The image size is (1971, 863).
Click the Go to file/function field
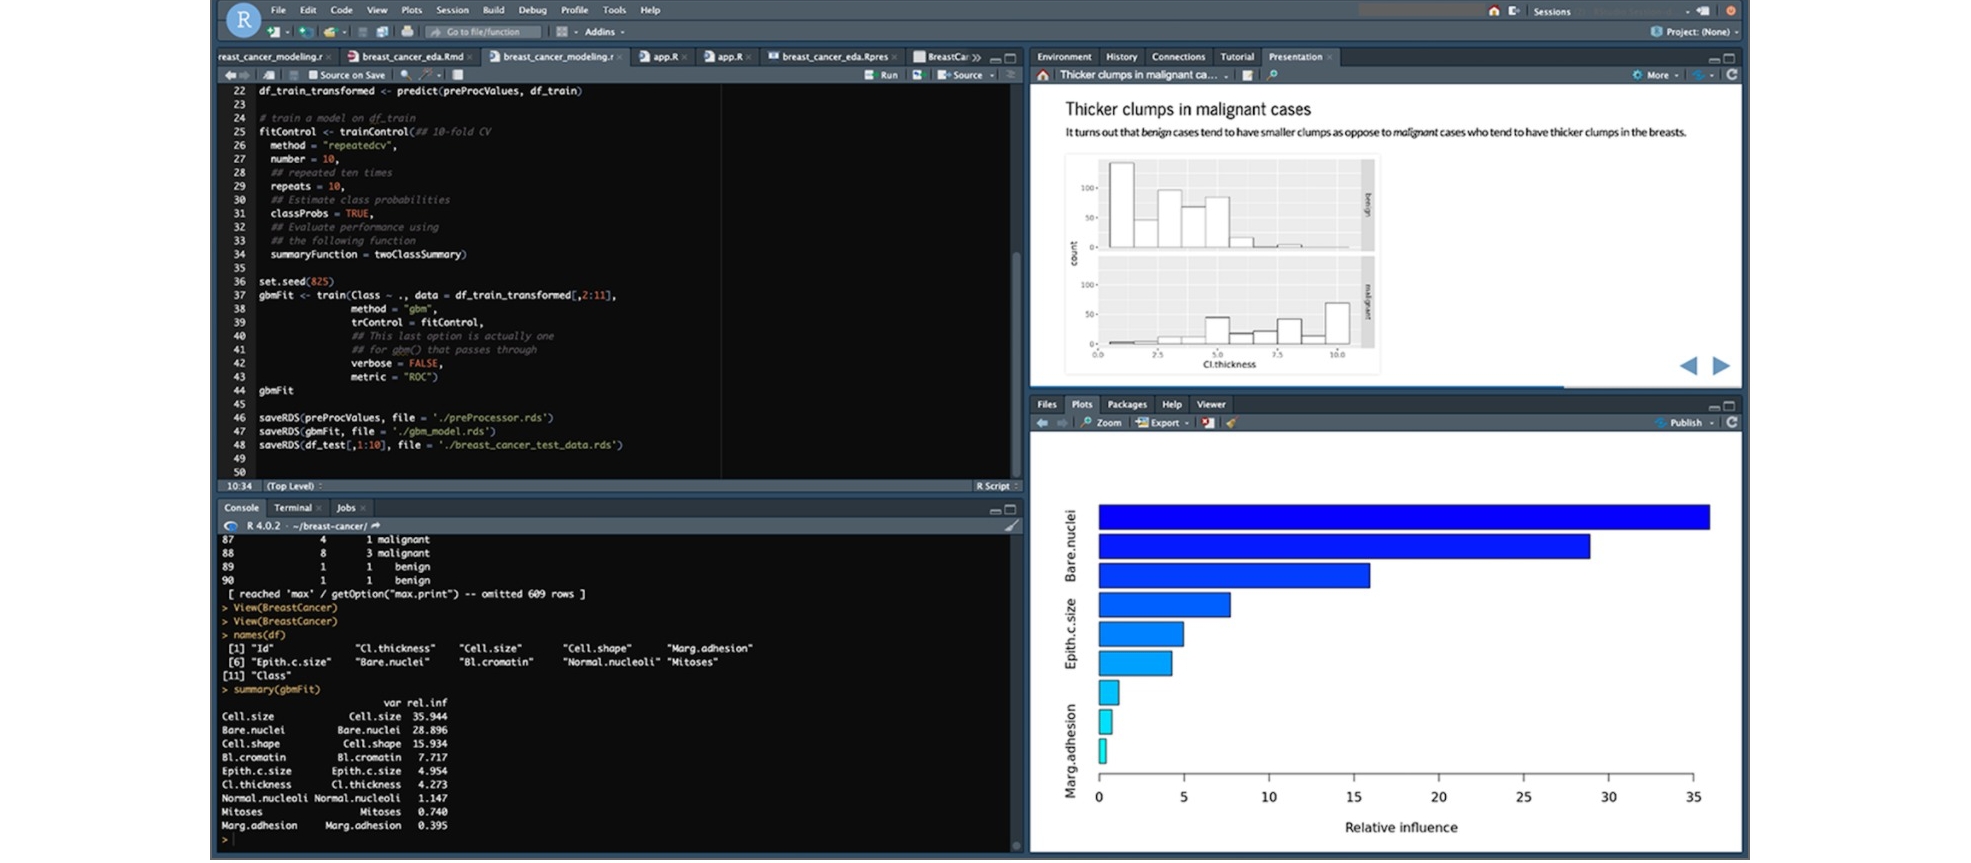(x=483, y=32)
